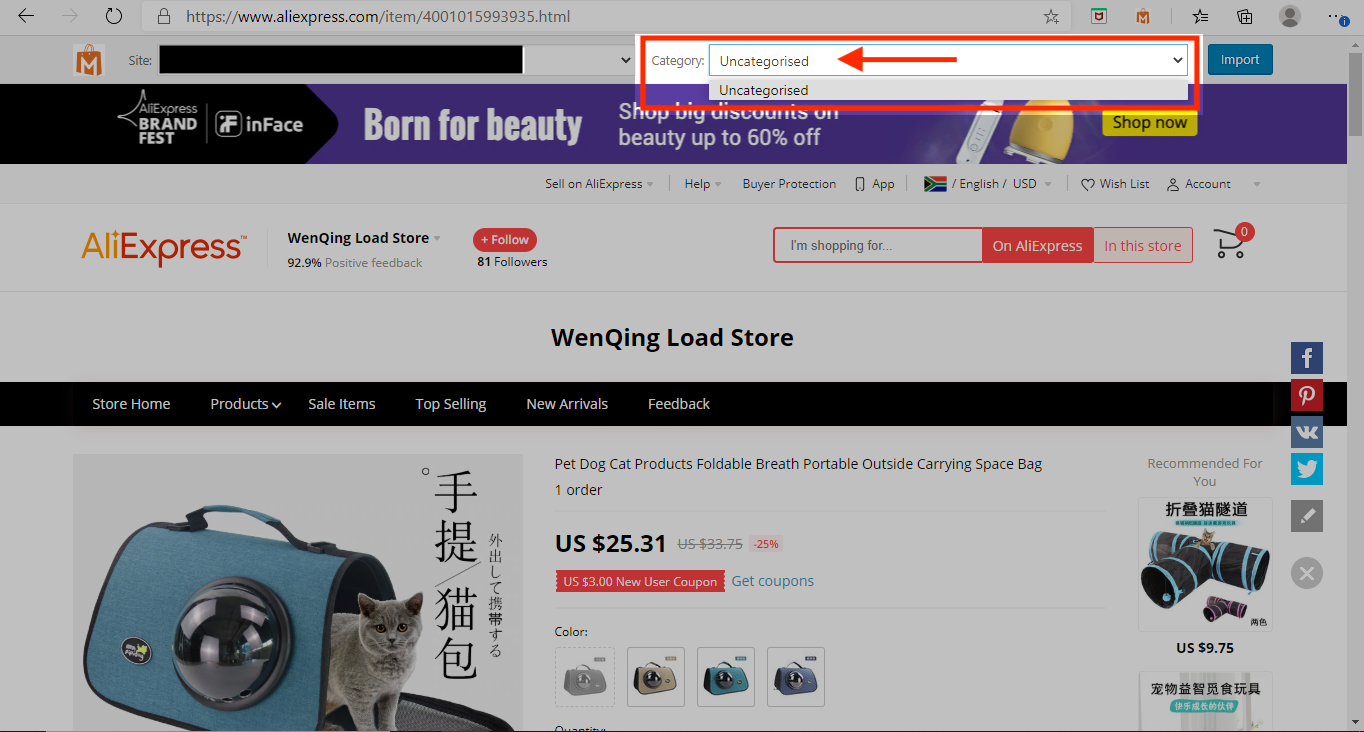Image resolution: width=1364 pixels, height=732 pixels.
Task: Click the Import button
Action: (1240, 60)
